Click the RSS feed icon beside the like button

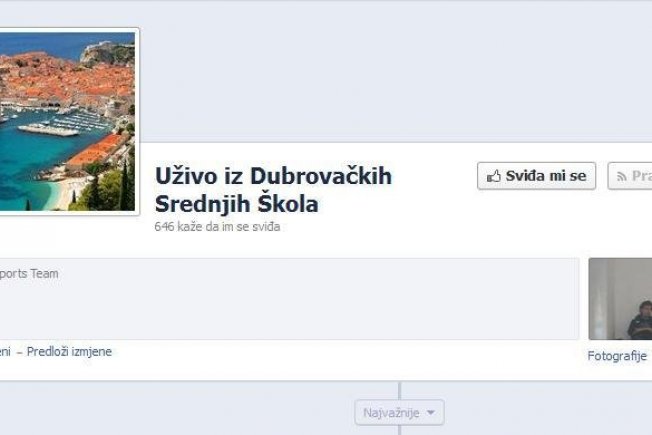622,177
